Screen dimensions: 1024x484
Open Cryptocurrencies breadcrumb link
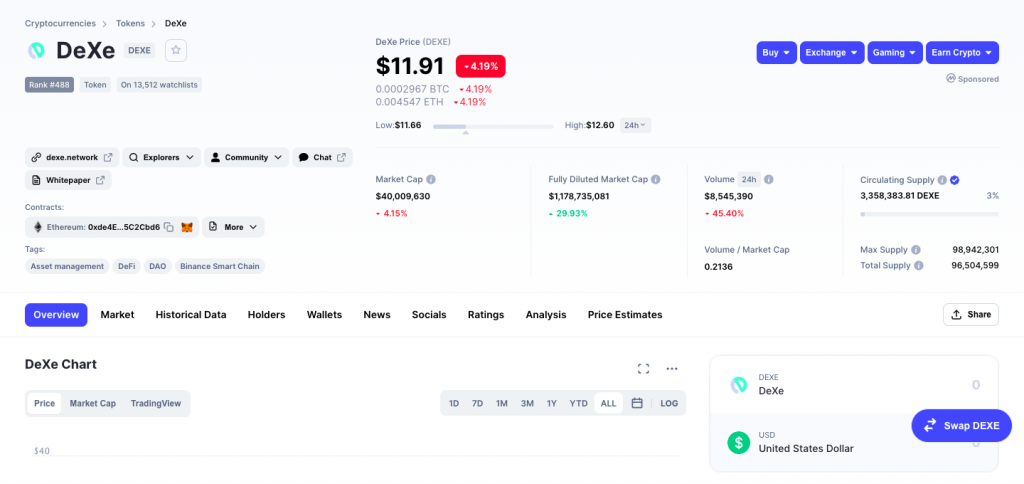pos(60,24)
